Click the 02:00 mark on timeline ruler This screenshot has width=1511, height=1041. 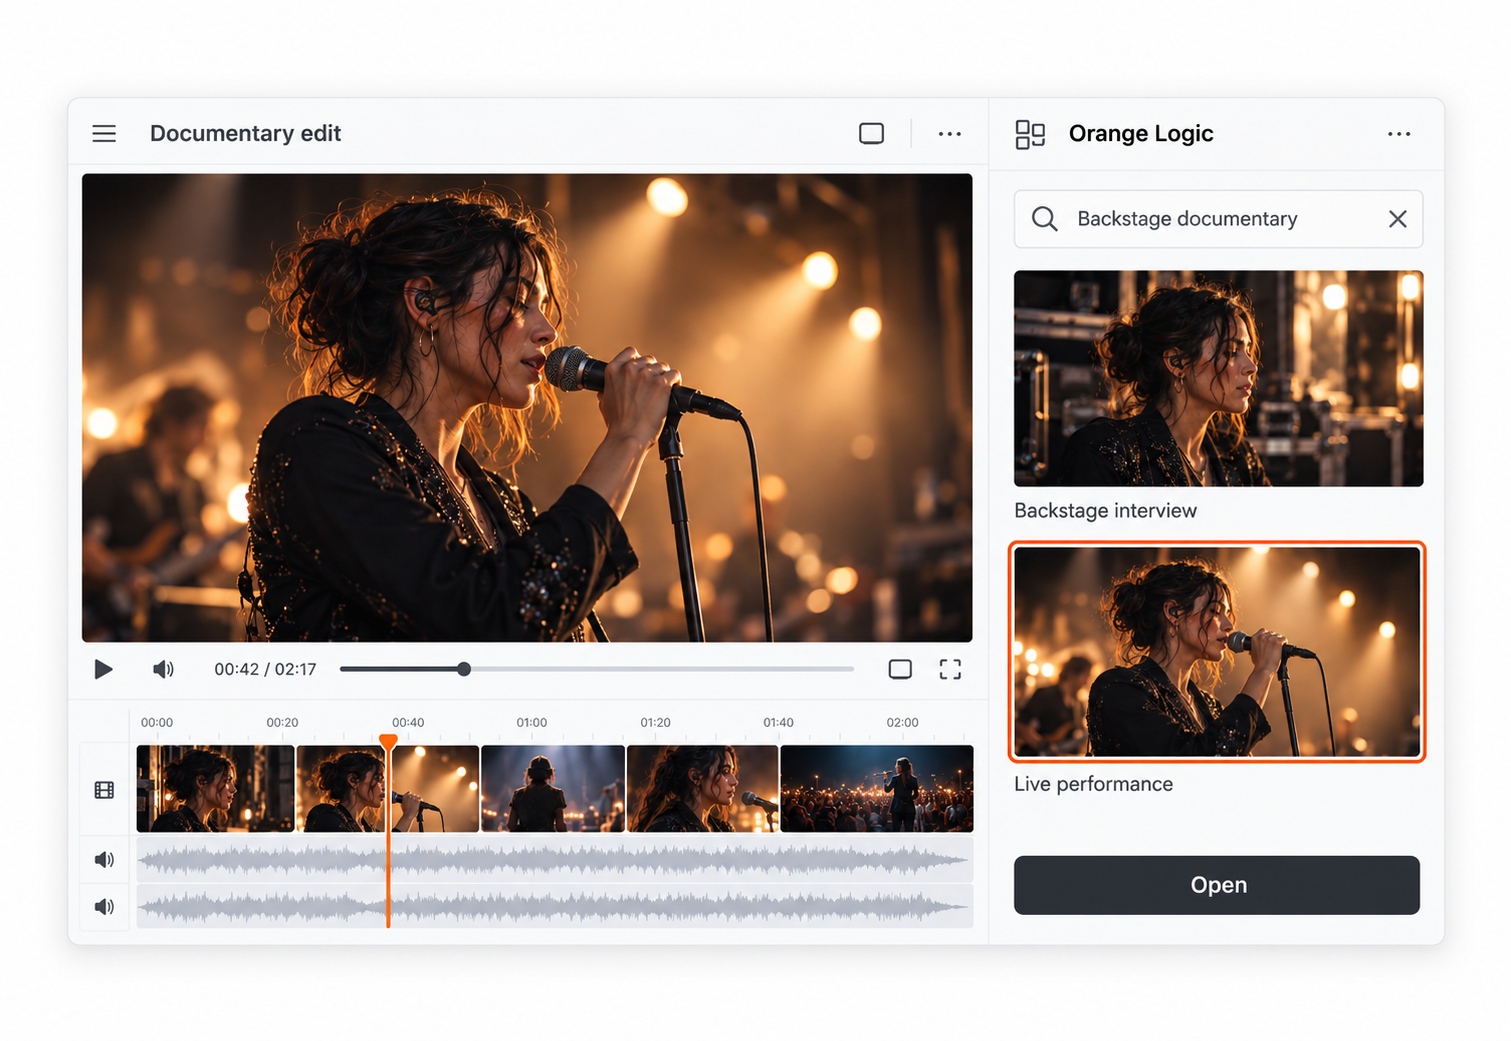(902, 722)
